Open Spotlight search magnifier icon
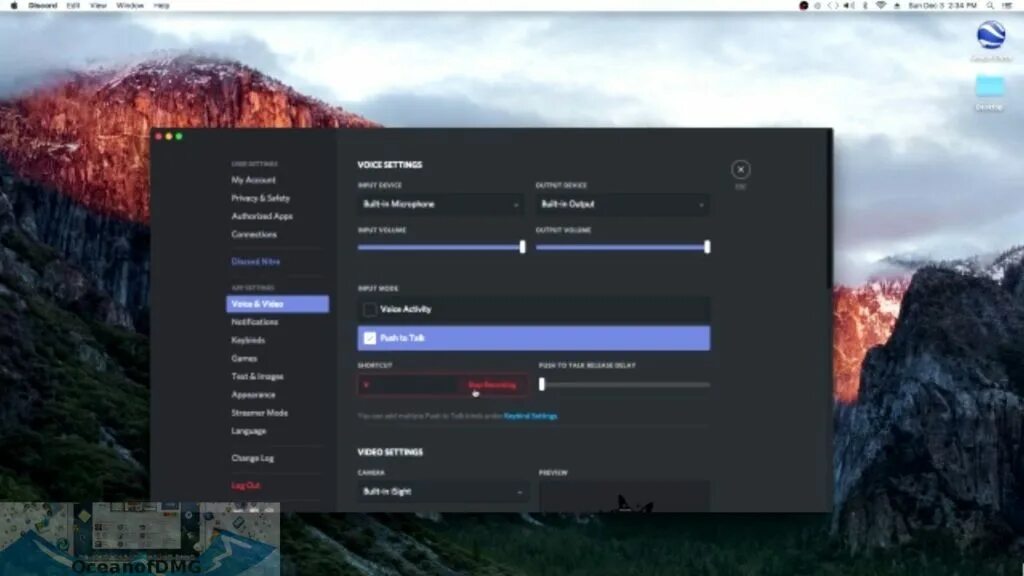Screen dimensions: 1024x576 pos(990,5)
